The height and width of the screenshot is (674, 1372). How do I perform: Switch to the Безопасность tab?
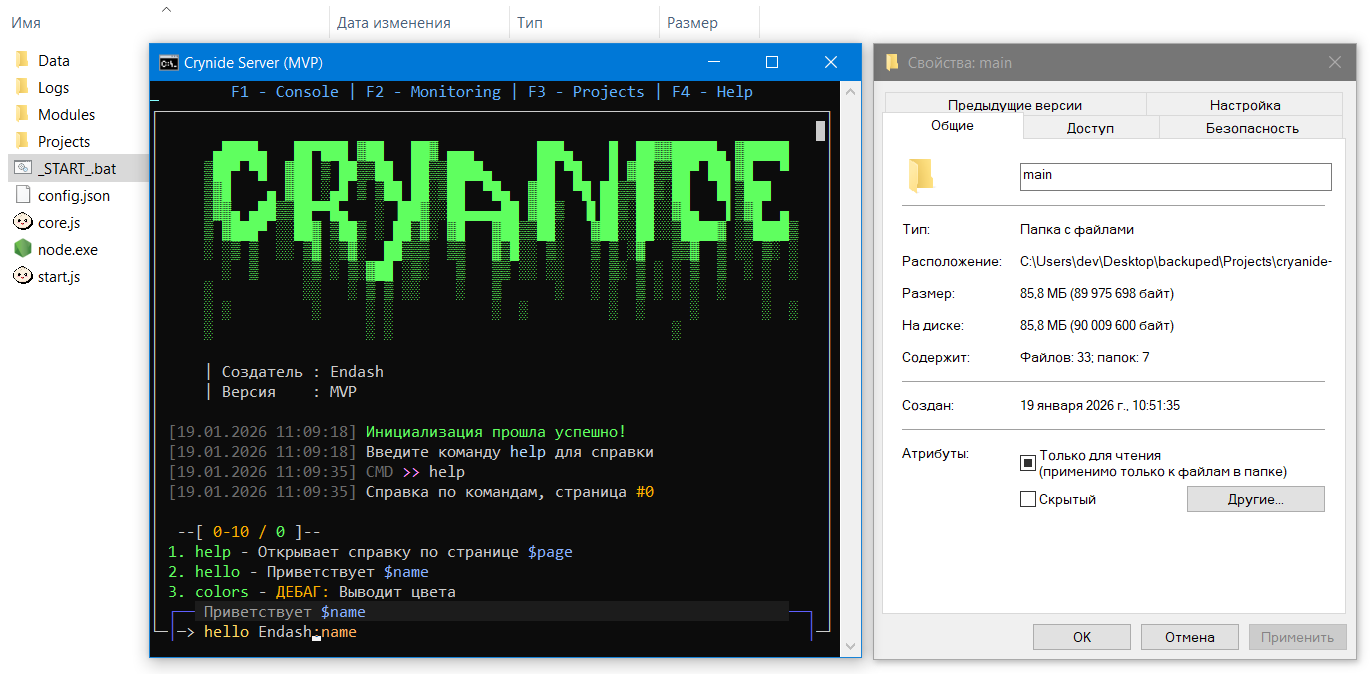pos(1251,128)
